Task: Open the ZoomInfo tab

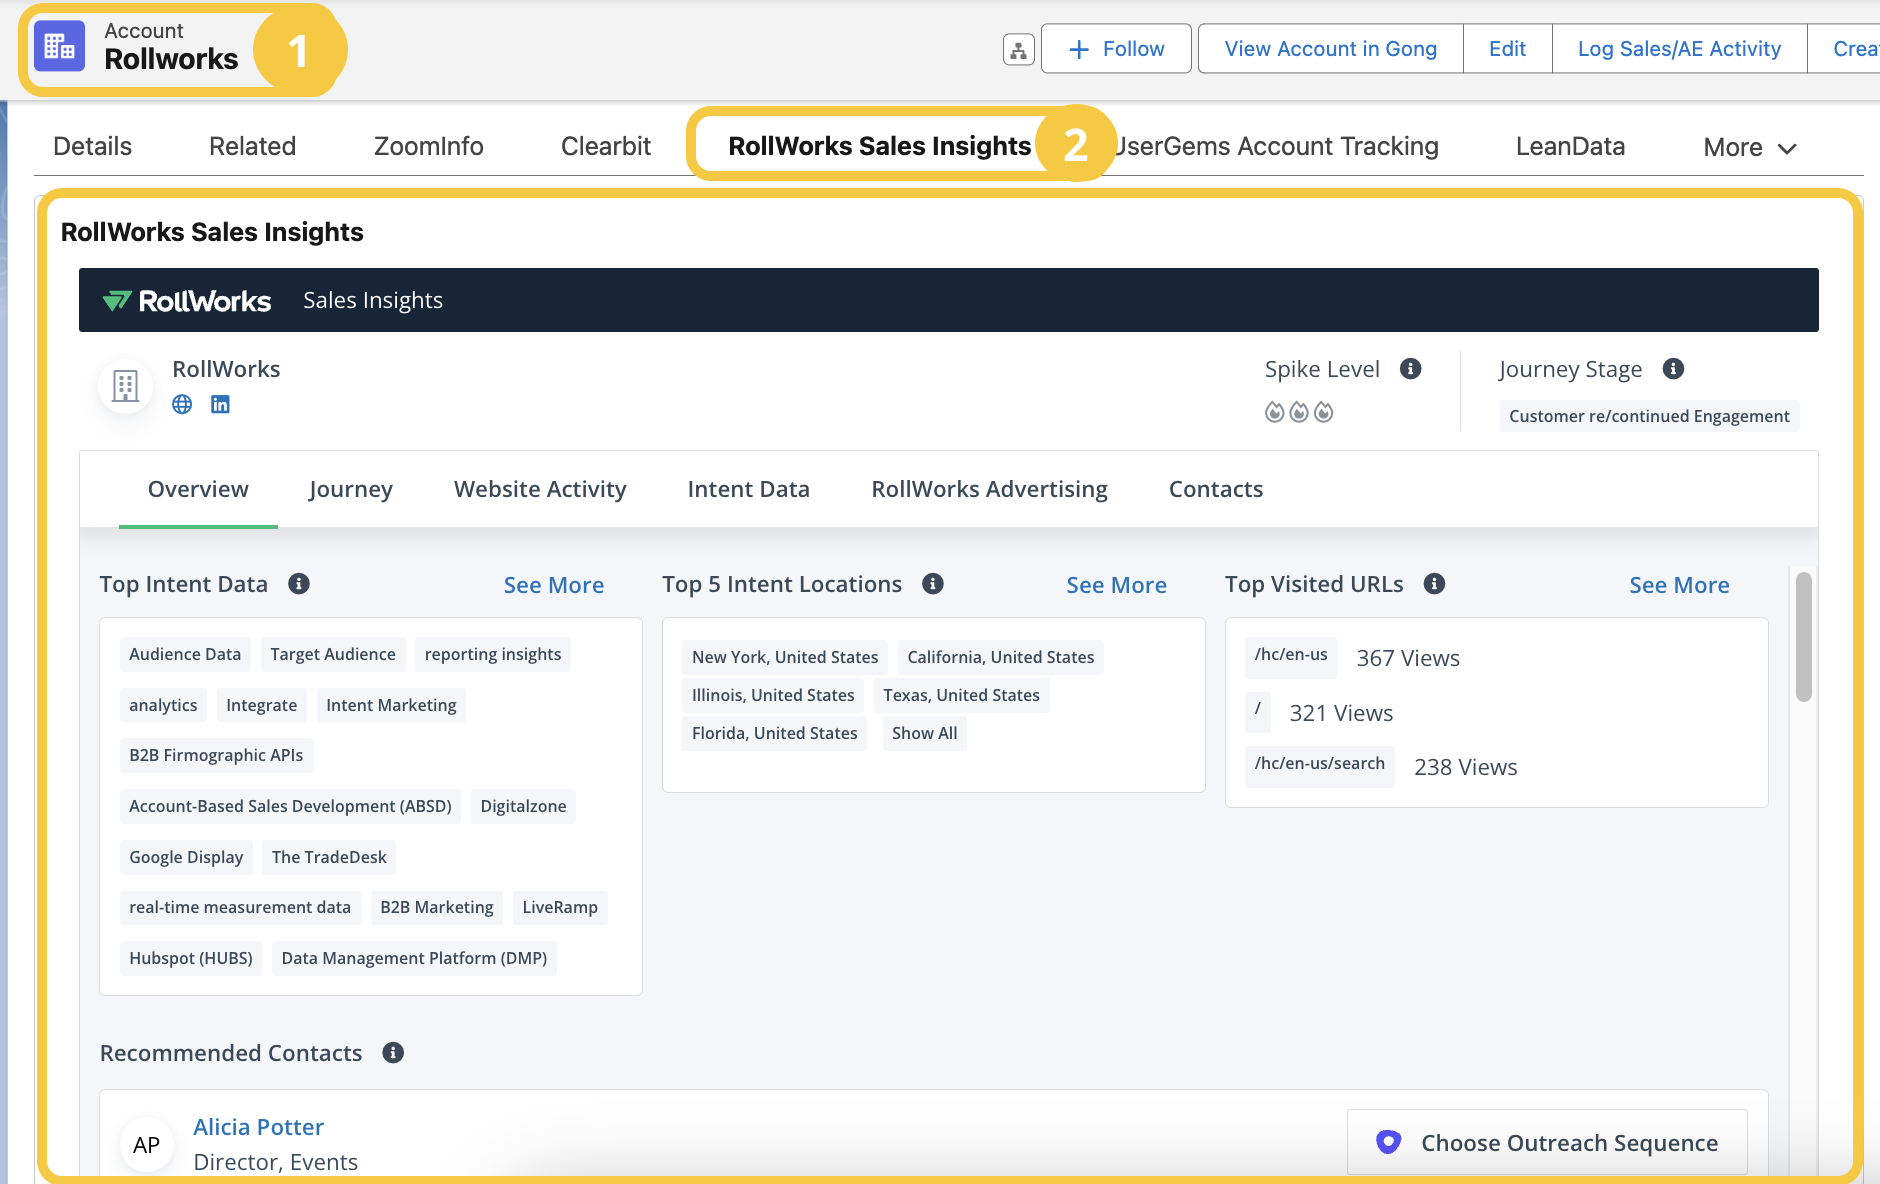Action: coord(428,147)
